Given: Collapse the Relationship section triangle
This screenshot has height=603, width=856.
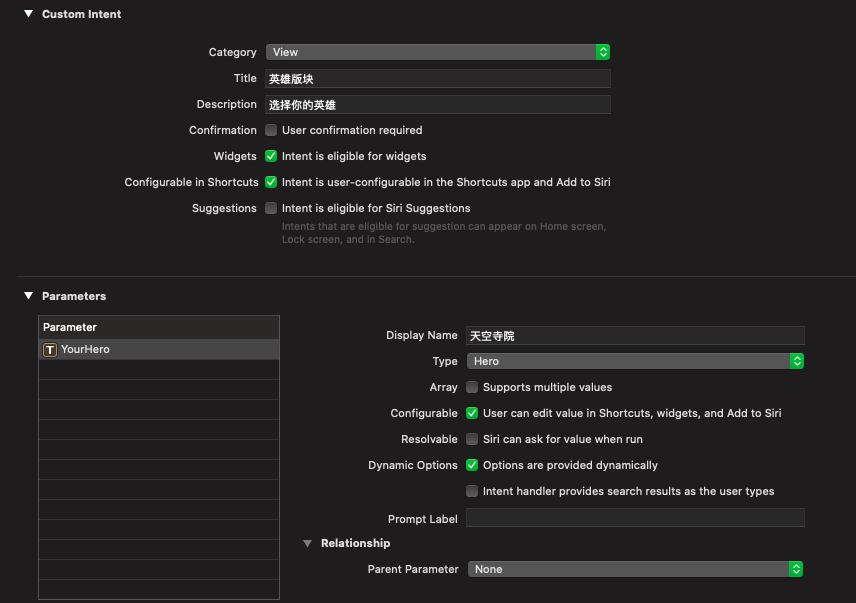Looking at the screenshot, I should (308, 543).
